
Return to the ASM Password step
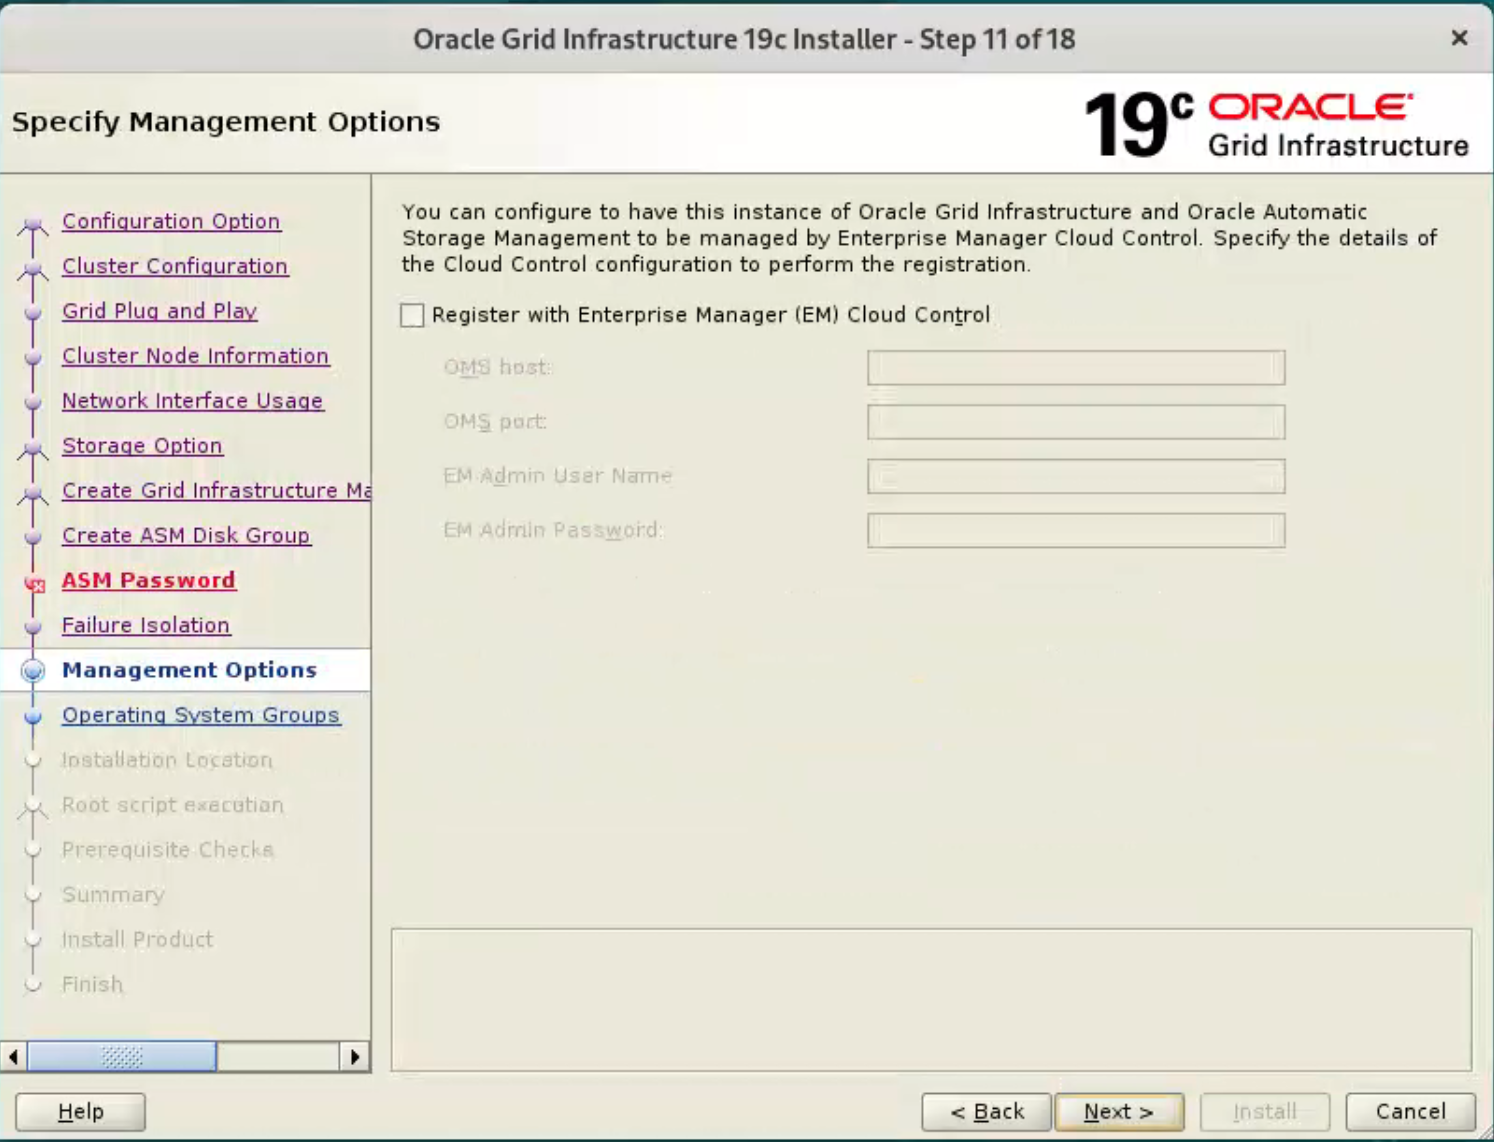point(149,581)
